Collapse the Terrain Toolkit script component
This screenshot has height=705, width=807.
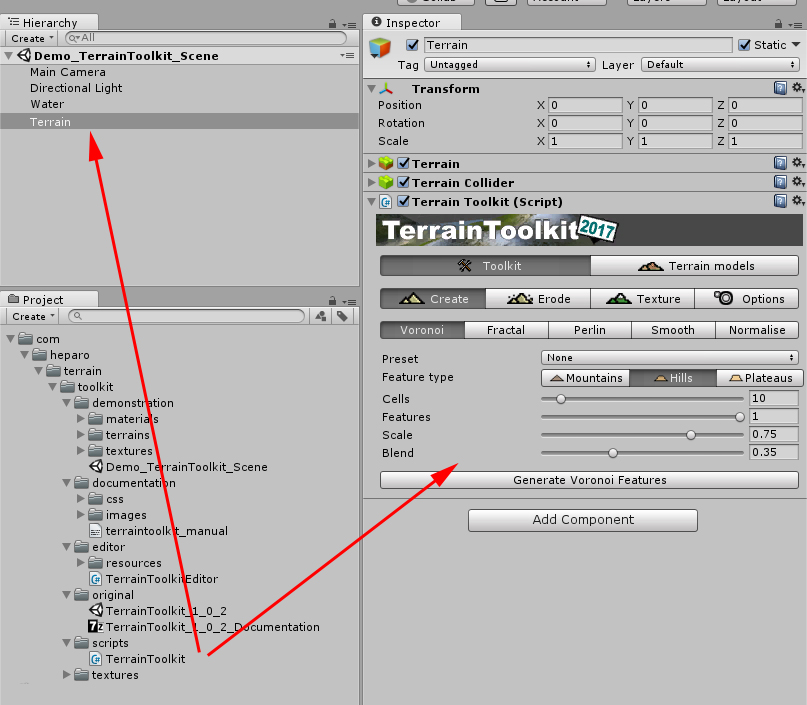coord(372,202)
